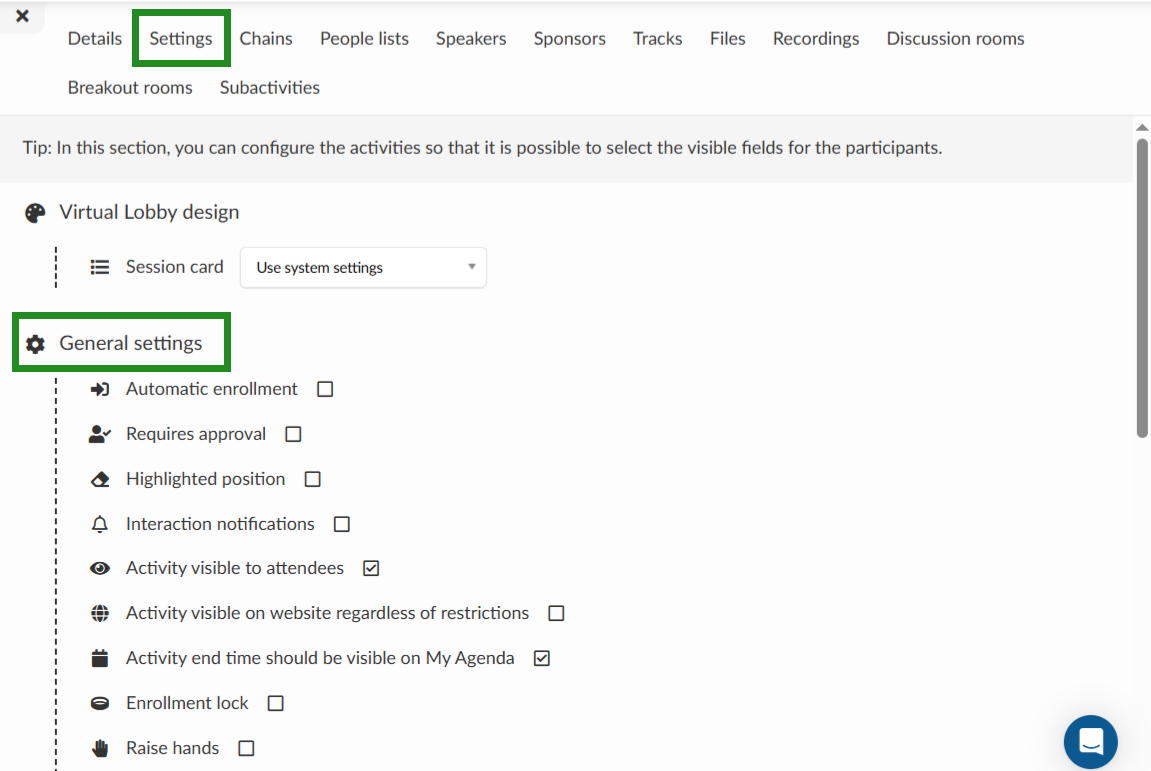Screen dimensions: 1151x771
Task: Click the palette icon next to Virtual Lobby design
Action: coord(35,212)
